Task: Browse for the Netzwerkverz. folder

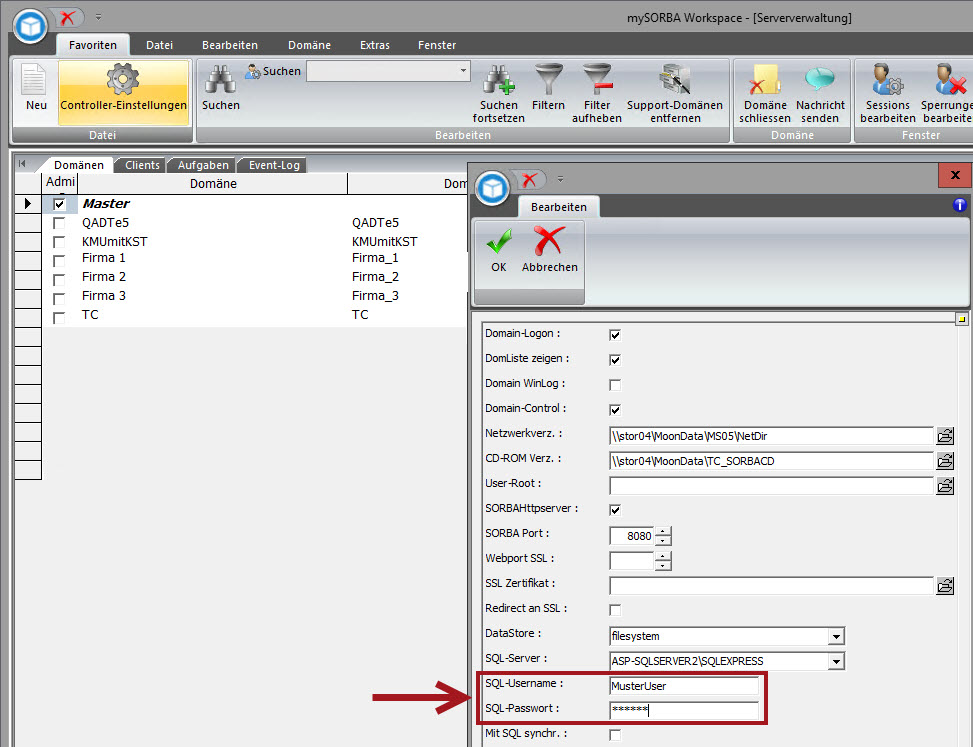Action: [944, 436]
